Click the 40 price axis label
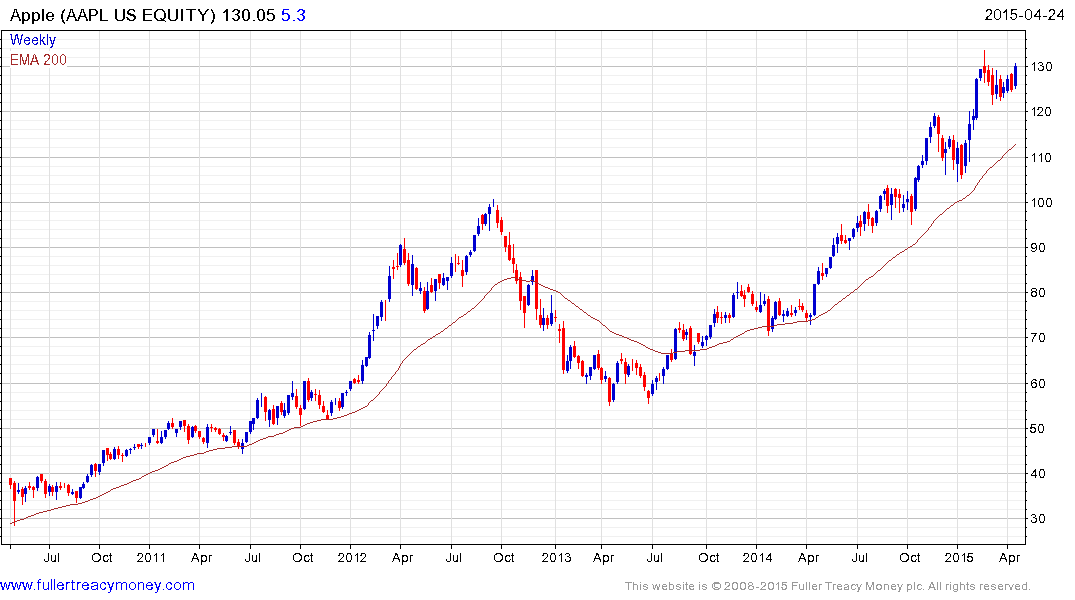Viewport: 1075px width, 600px height. click(x=1038, y=474)
